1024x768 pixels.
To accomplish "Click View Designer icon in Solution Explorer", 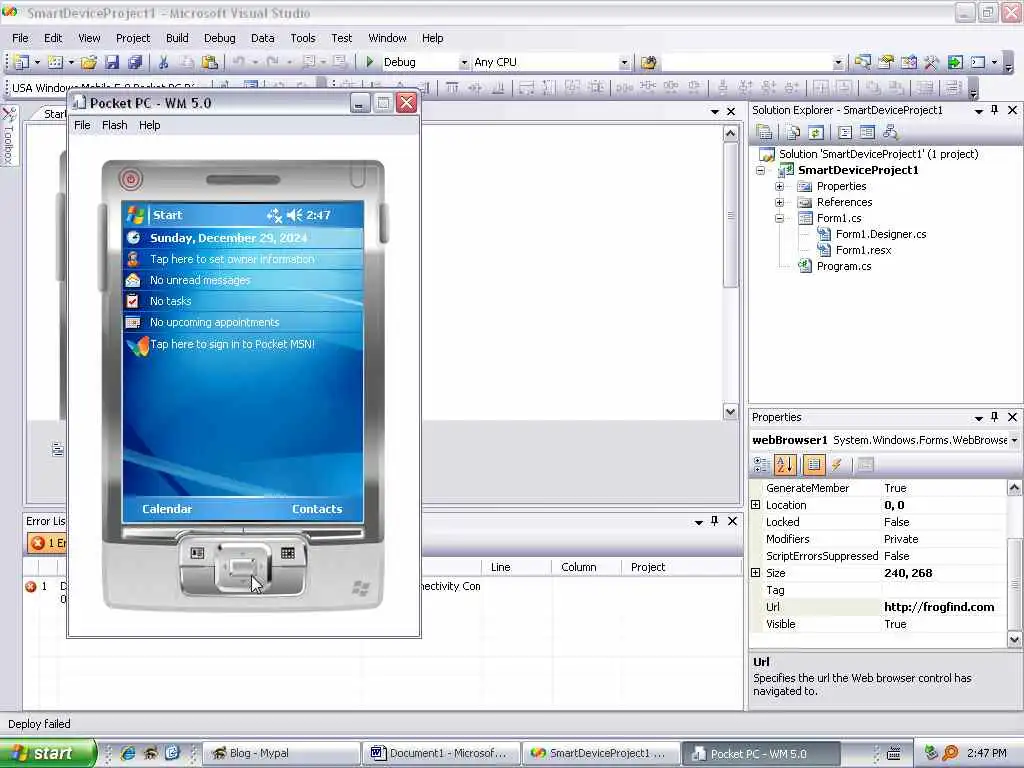I will 867,133.
